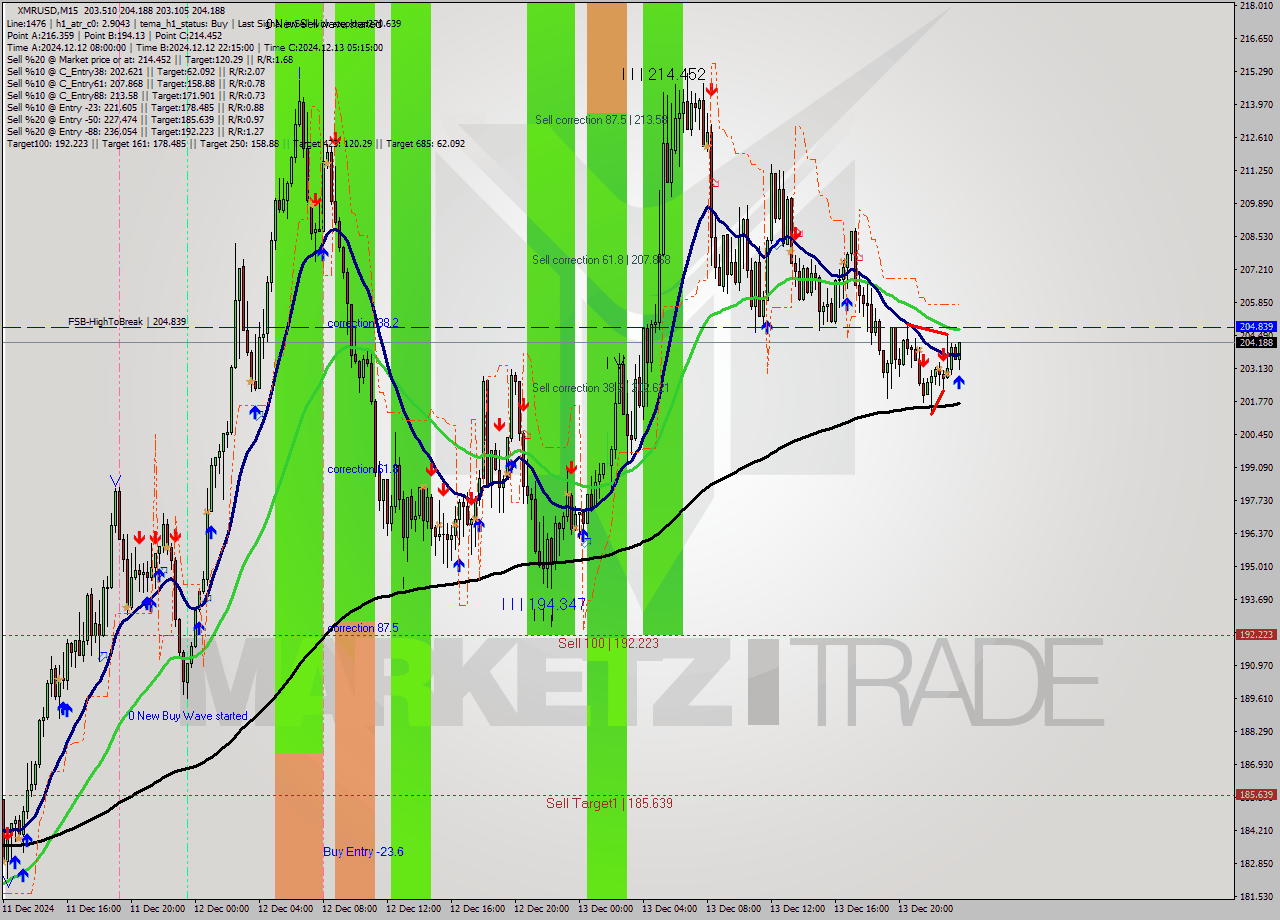Image resolution: width=1280 pixels, height=920 pixels.
Task: Select the red 192.223 price tag
Action: (1255, 634)
